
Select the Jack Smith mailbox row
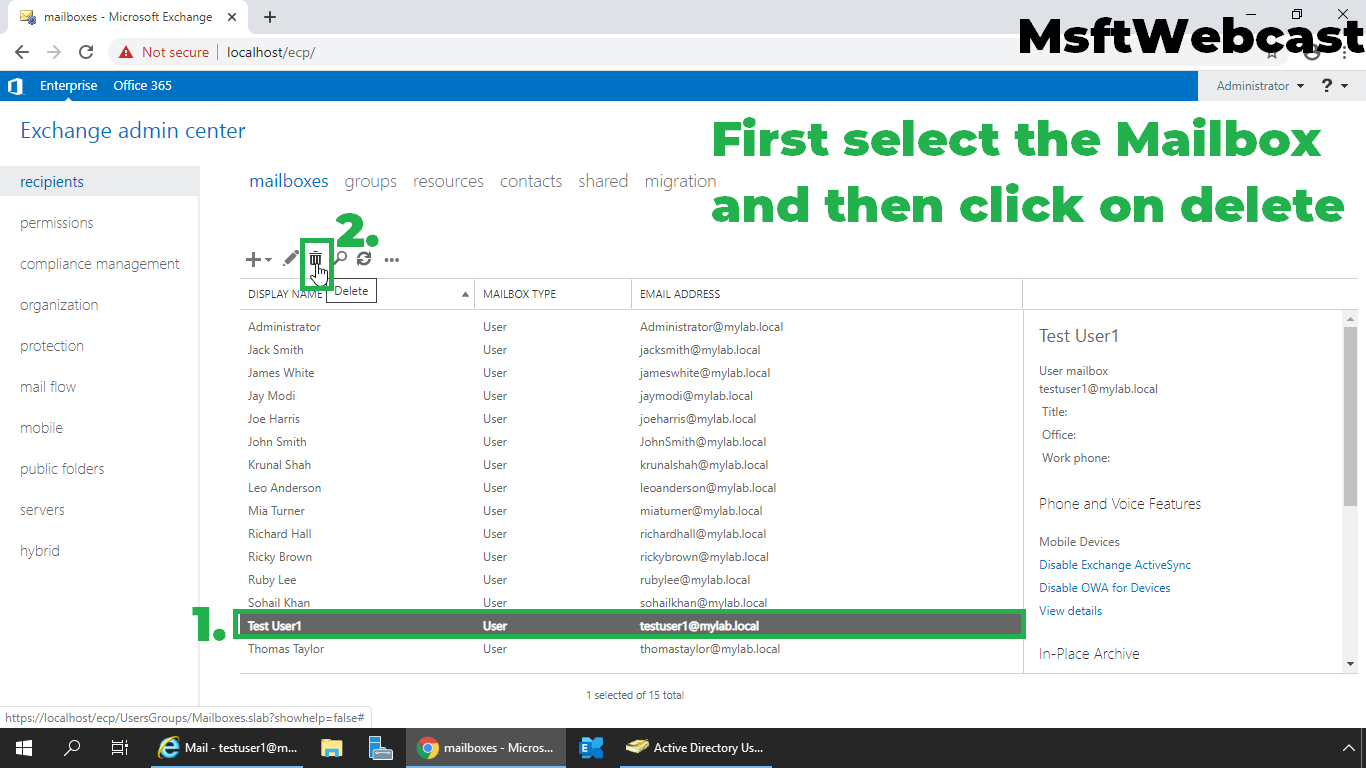[631, 350]
